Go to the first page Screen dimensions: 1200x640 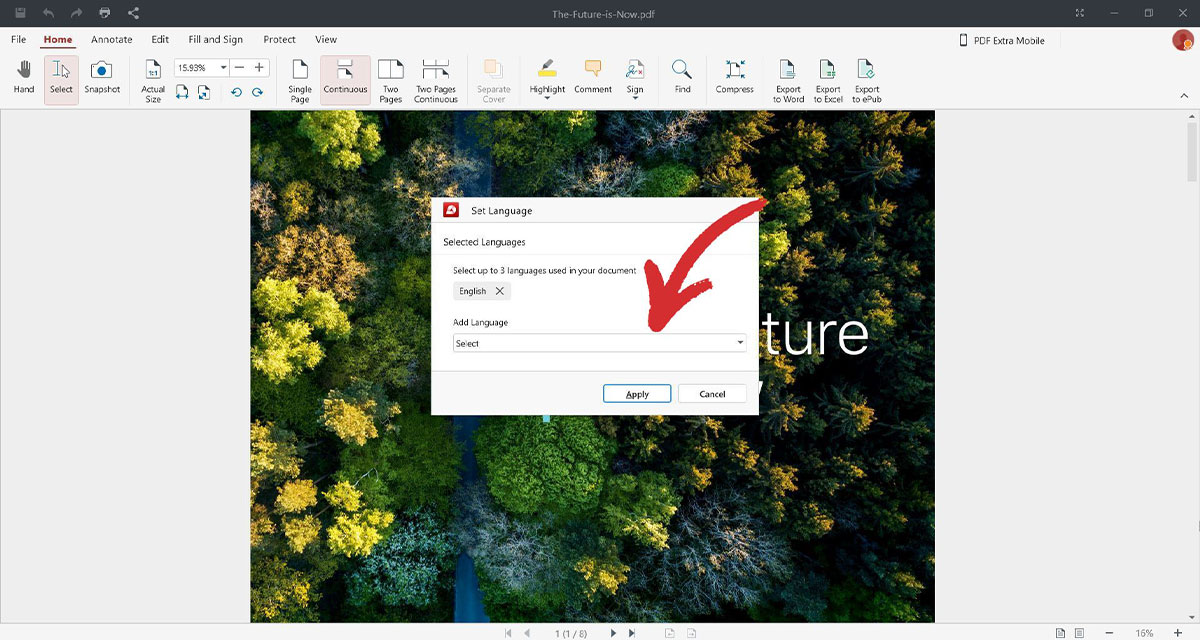(508, 633)
